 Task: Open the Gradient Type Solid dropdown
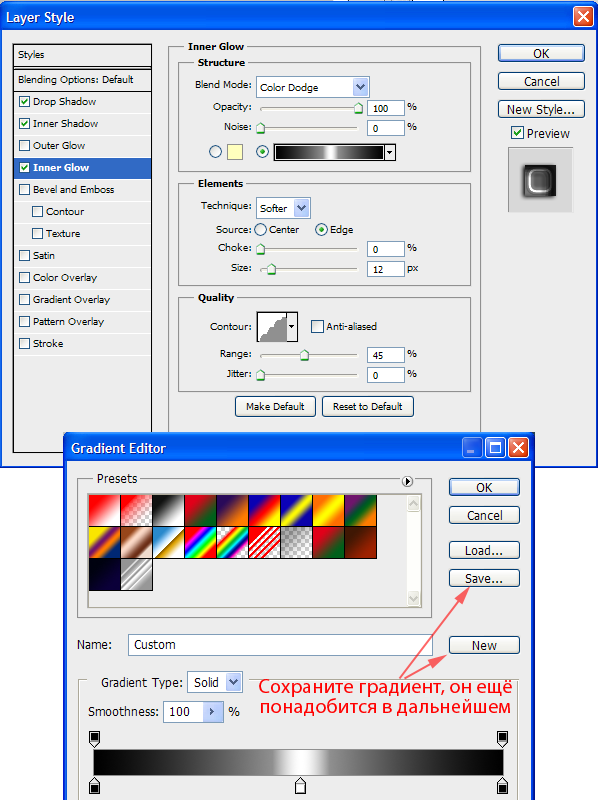(215, 682)
